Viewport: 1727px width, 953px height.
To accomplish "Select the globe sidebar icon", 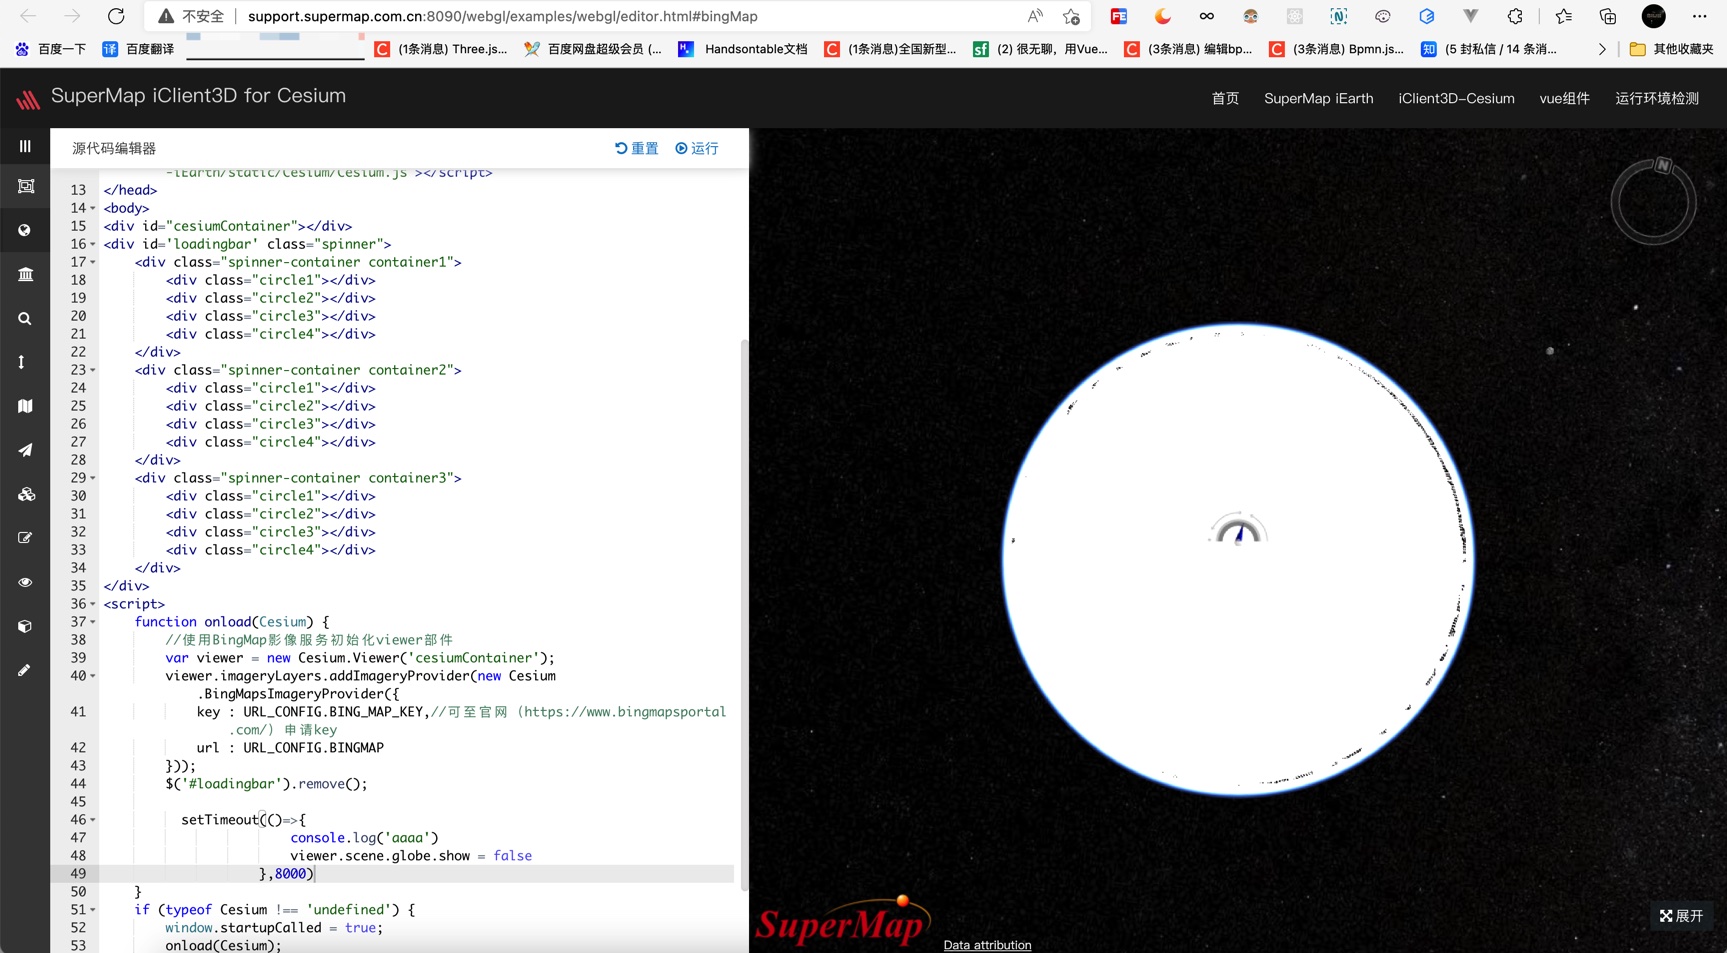I will (x=25, y=230).
